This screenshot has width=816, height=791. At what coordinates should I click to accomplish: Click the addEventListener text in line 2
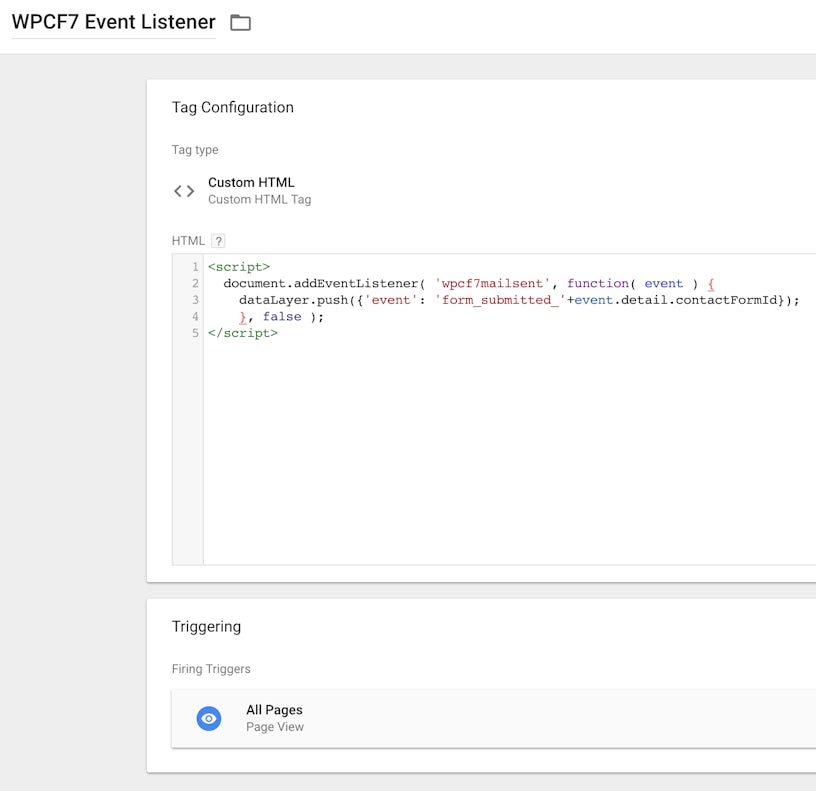point(355,284)
